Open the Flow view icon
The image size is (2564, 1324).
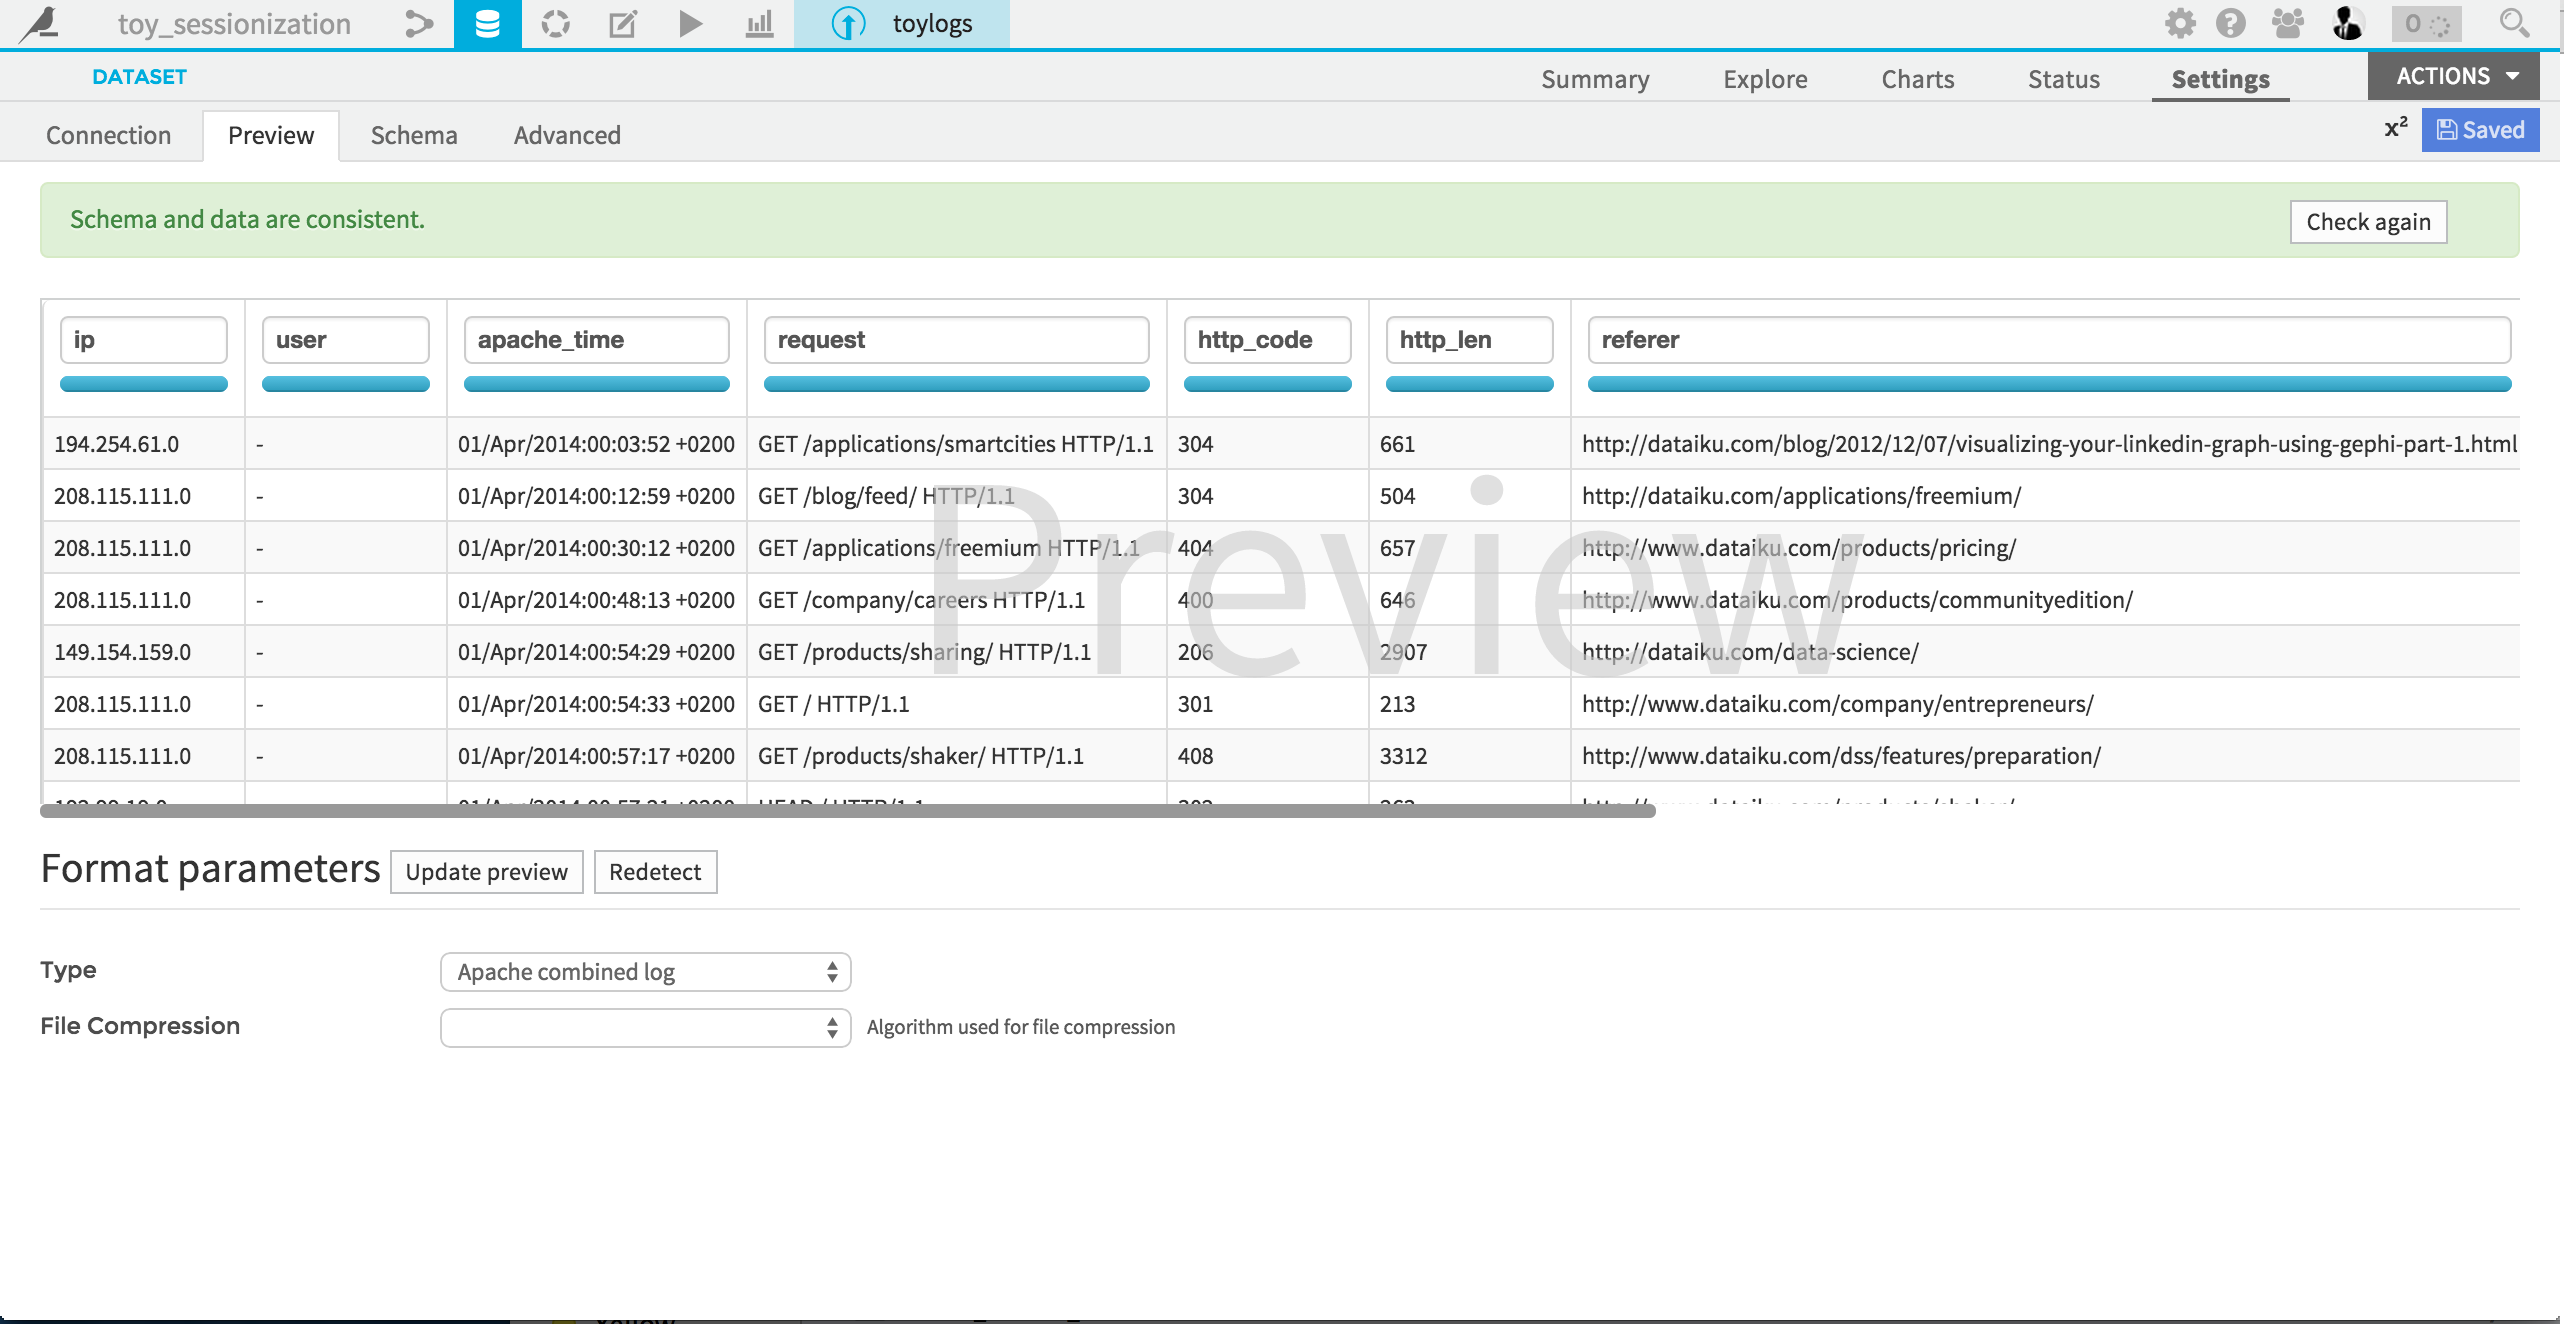(x=419, y=23)
